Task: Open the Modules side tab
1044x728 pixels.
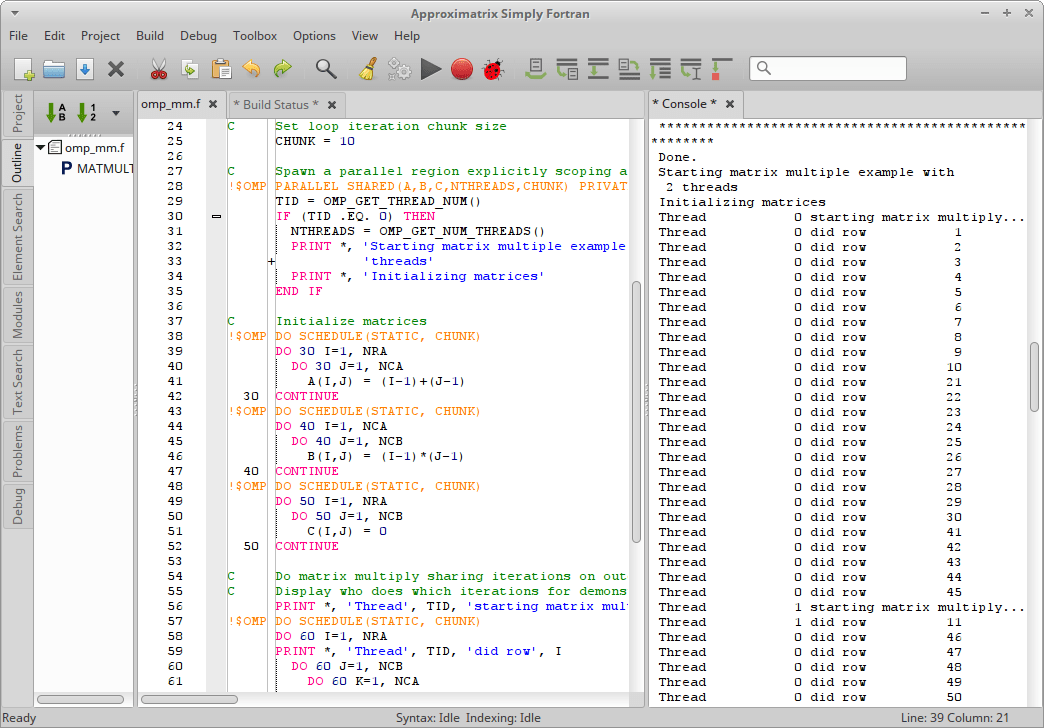Action: click(x=17, y=314)
